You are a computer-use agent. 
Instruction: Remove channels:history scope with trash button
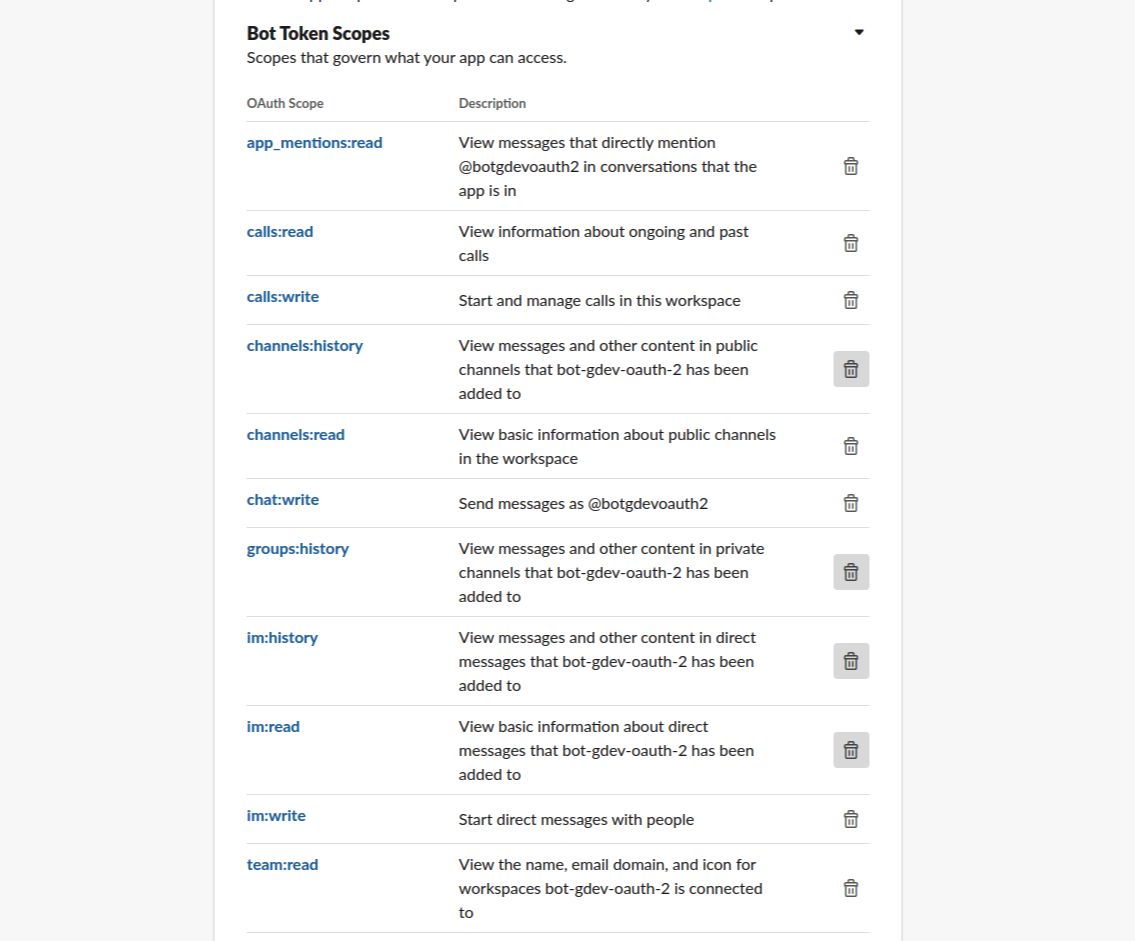click(x=851, y=369)
